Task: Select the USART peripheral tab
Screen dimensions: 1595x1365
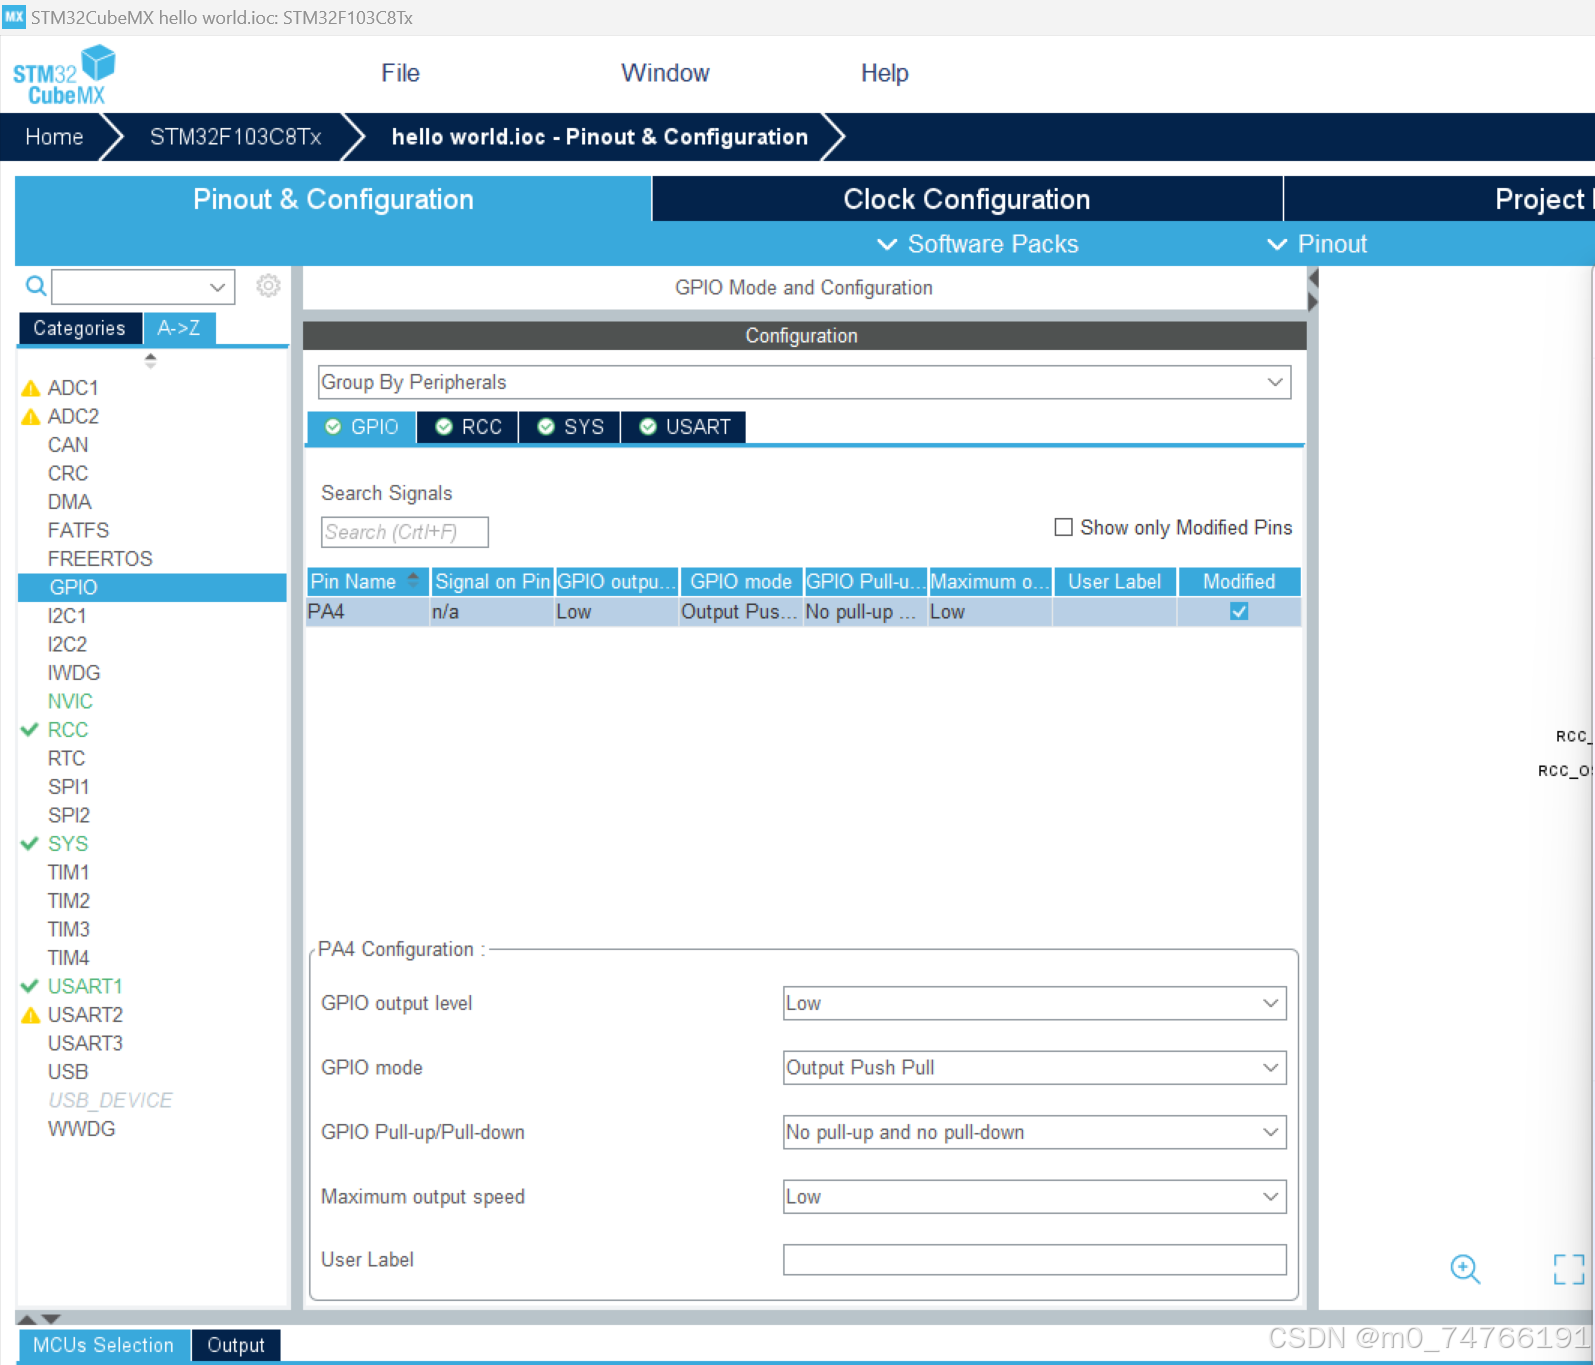Action: tap(684, 427)
